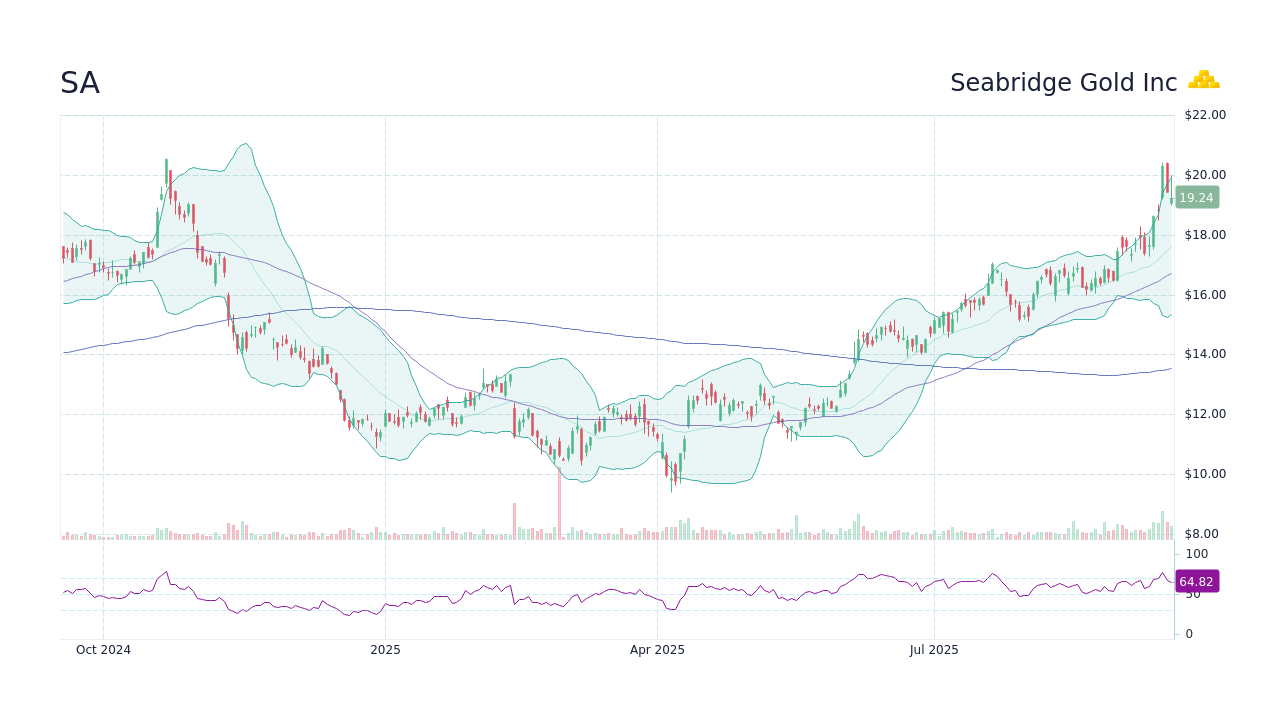Screen dimensions: 1280x720
Task: Click the Apr 2025 date label
Action: point(657,650)
